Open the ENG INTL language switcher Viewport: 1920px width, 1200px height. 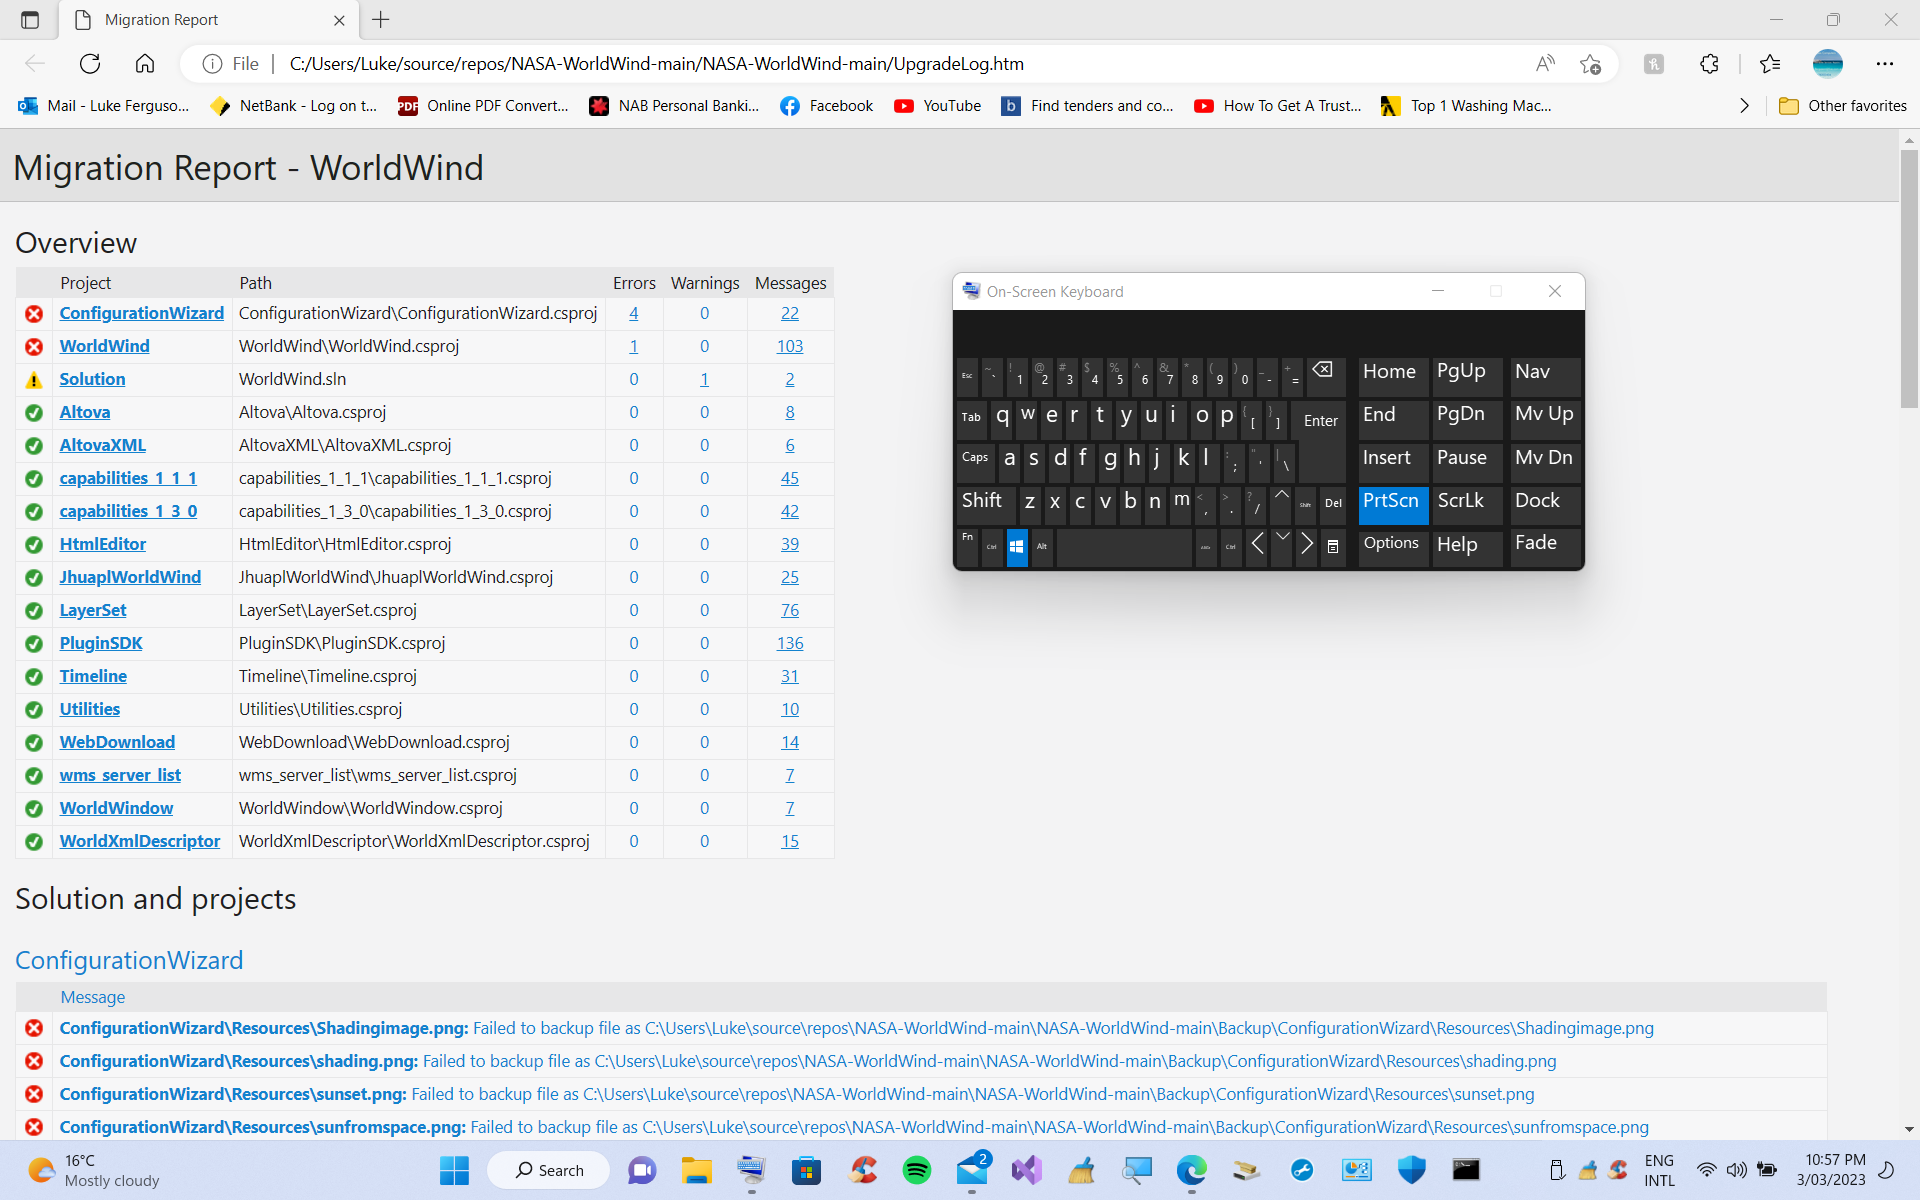point(1659,1170)
